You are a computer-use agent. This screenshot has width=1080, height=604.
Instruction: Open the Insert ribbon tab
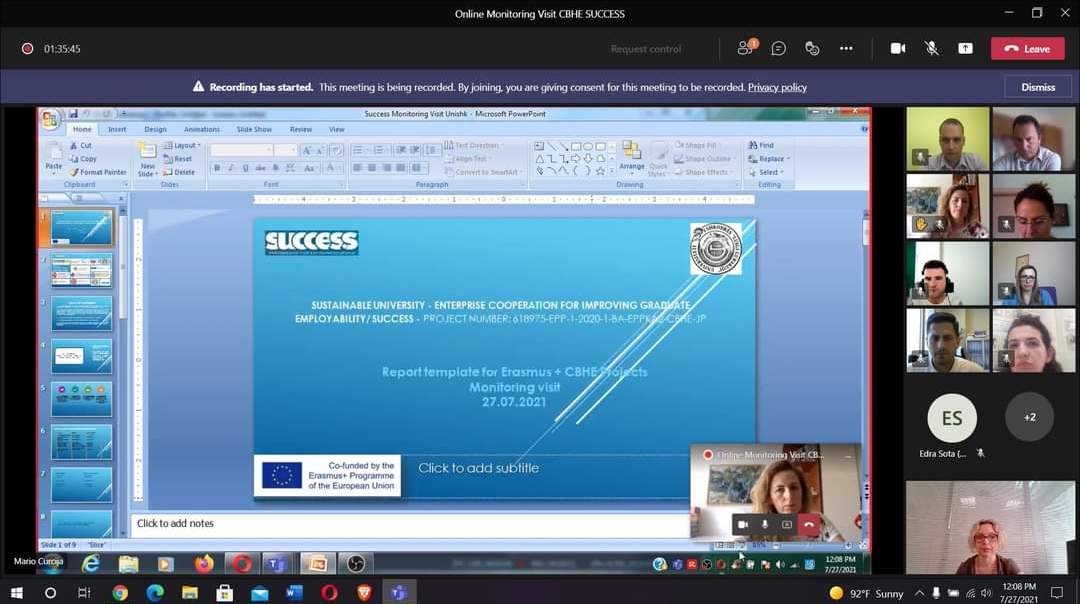[117, 129]
